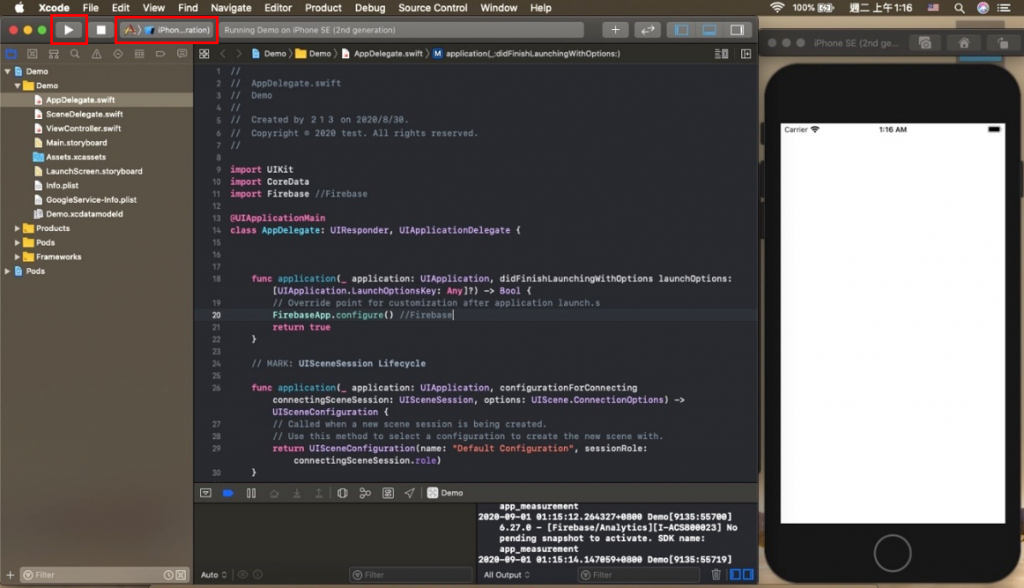Open the iPhone scheme destination selector

pyautogui.click(x=168, y=29)
